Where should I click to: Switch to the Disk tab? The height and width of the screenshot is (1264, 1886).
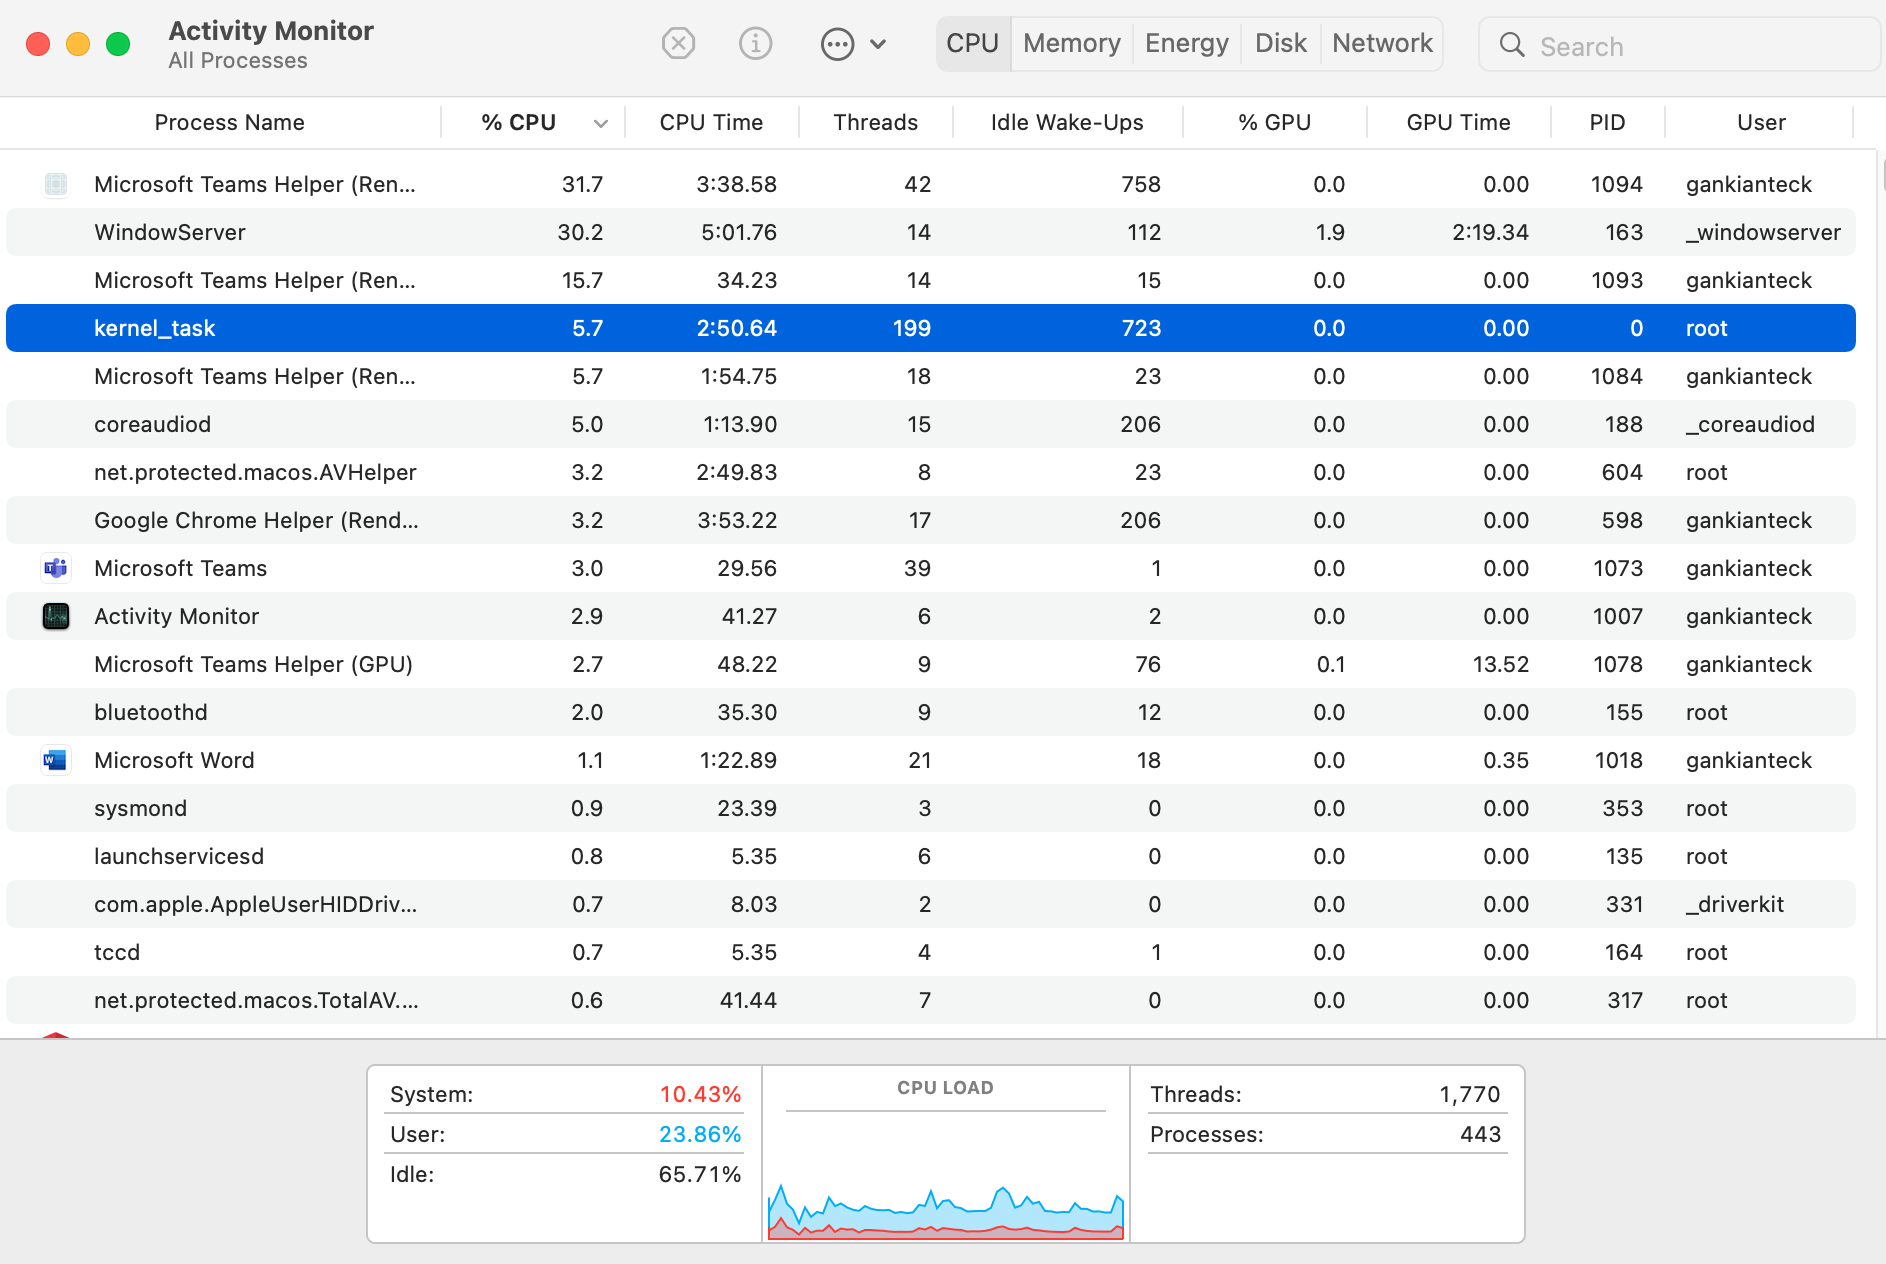click(x=1281, y=43)
